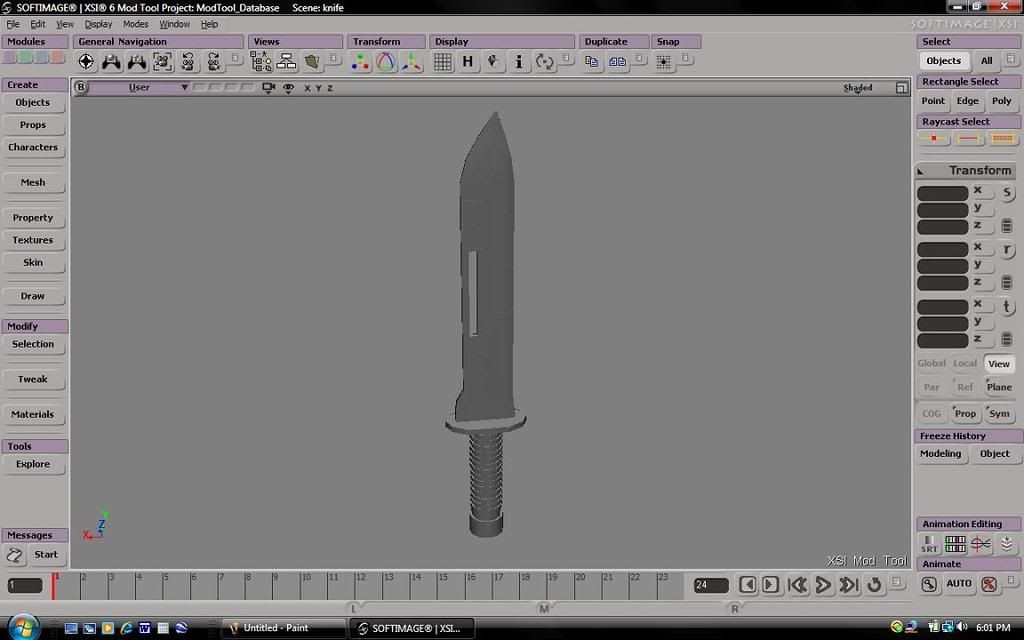Image resolution: width=1024 pixels, height=640 pixels.
Task: Select the rotate sphere transform icon
Action: coord(386,62)
